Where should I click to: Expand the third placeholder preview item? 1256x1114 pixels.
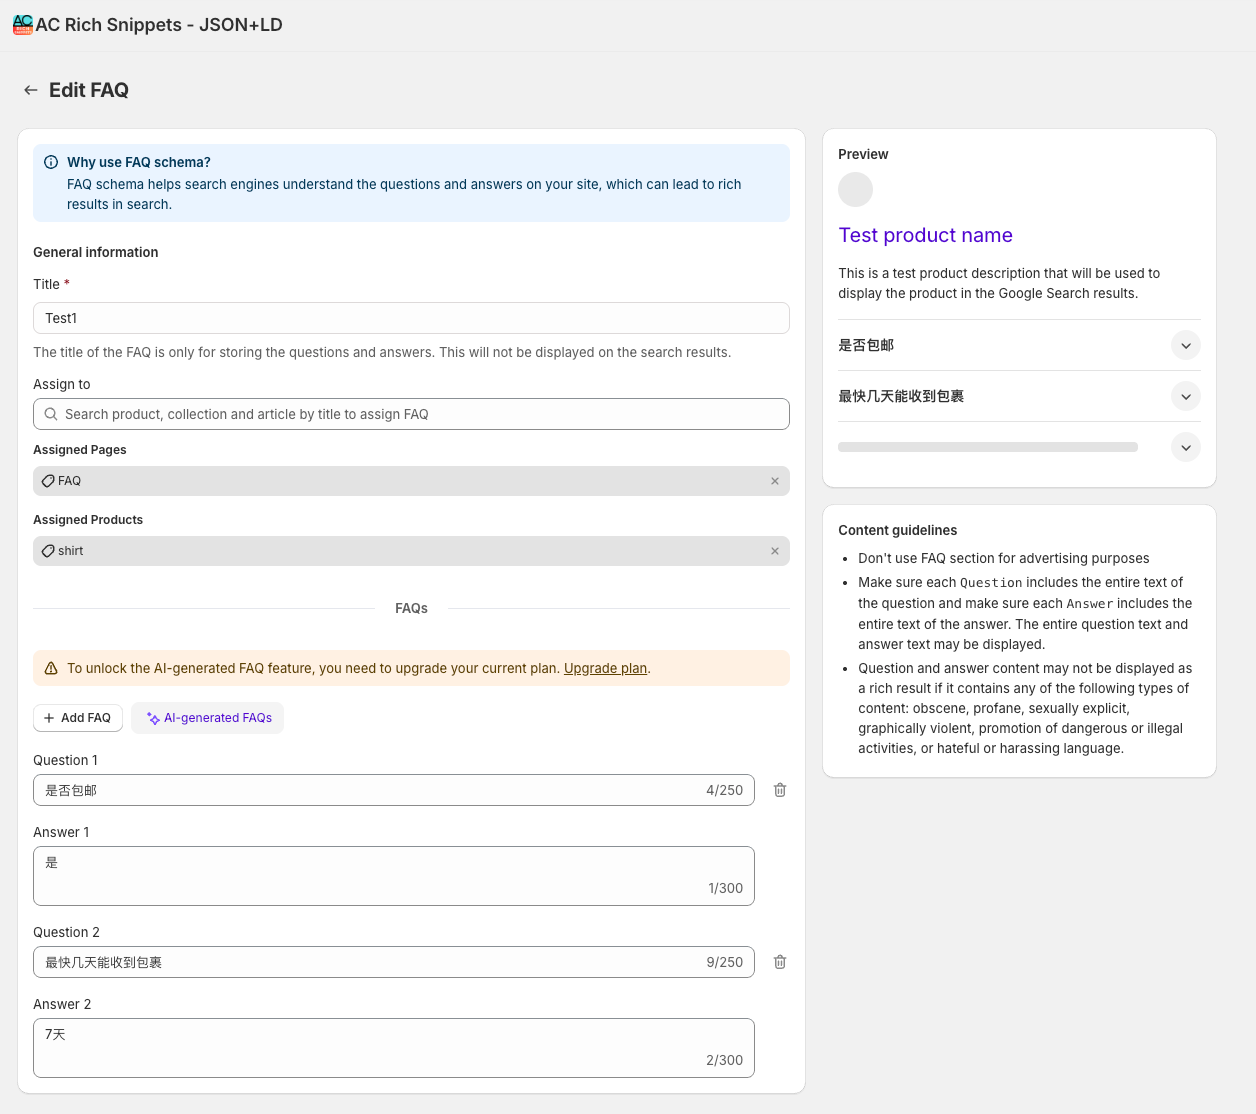click(1185, 447)
